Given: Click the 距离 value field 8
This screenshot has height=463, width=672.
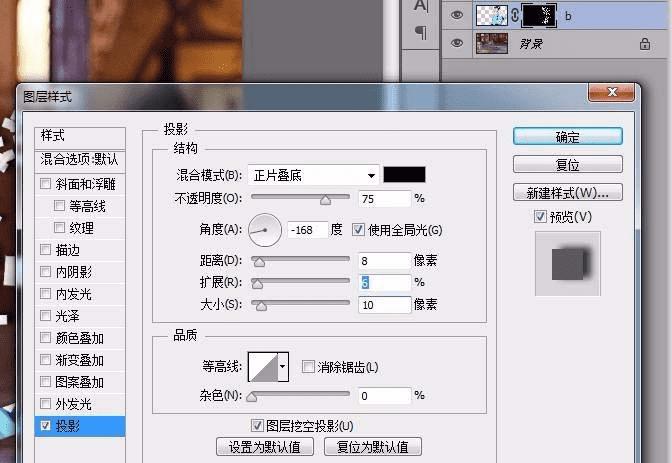Looking at the screenshot, I should [x=384, y=261].
